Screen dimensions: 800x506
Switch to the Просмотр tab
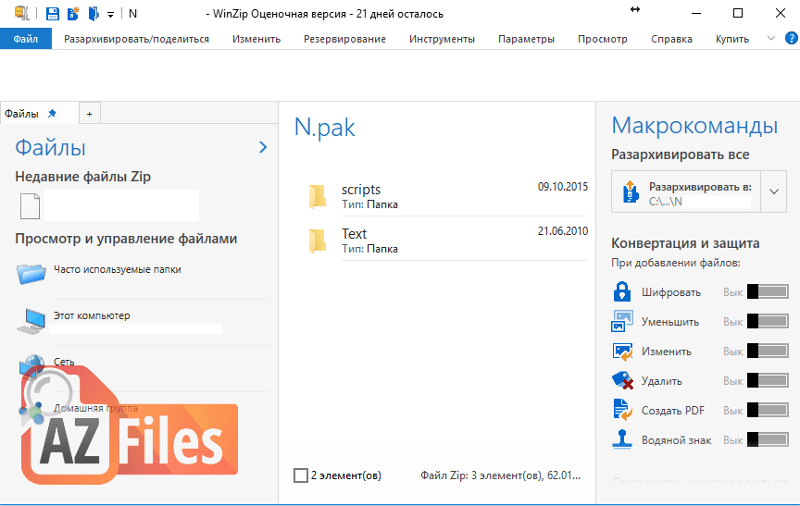tap(603, 39)
